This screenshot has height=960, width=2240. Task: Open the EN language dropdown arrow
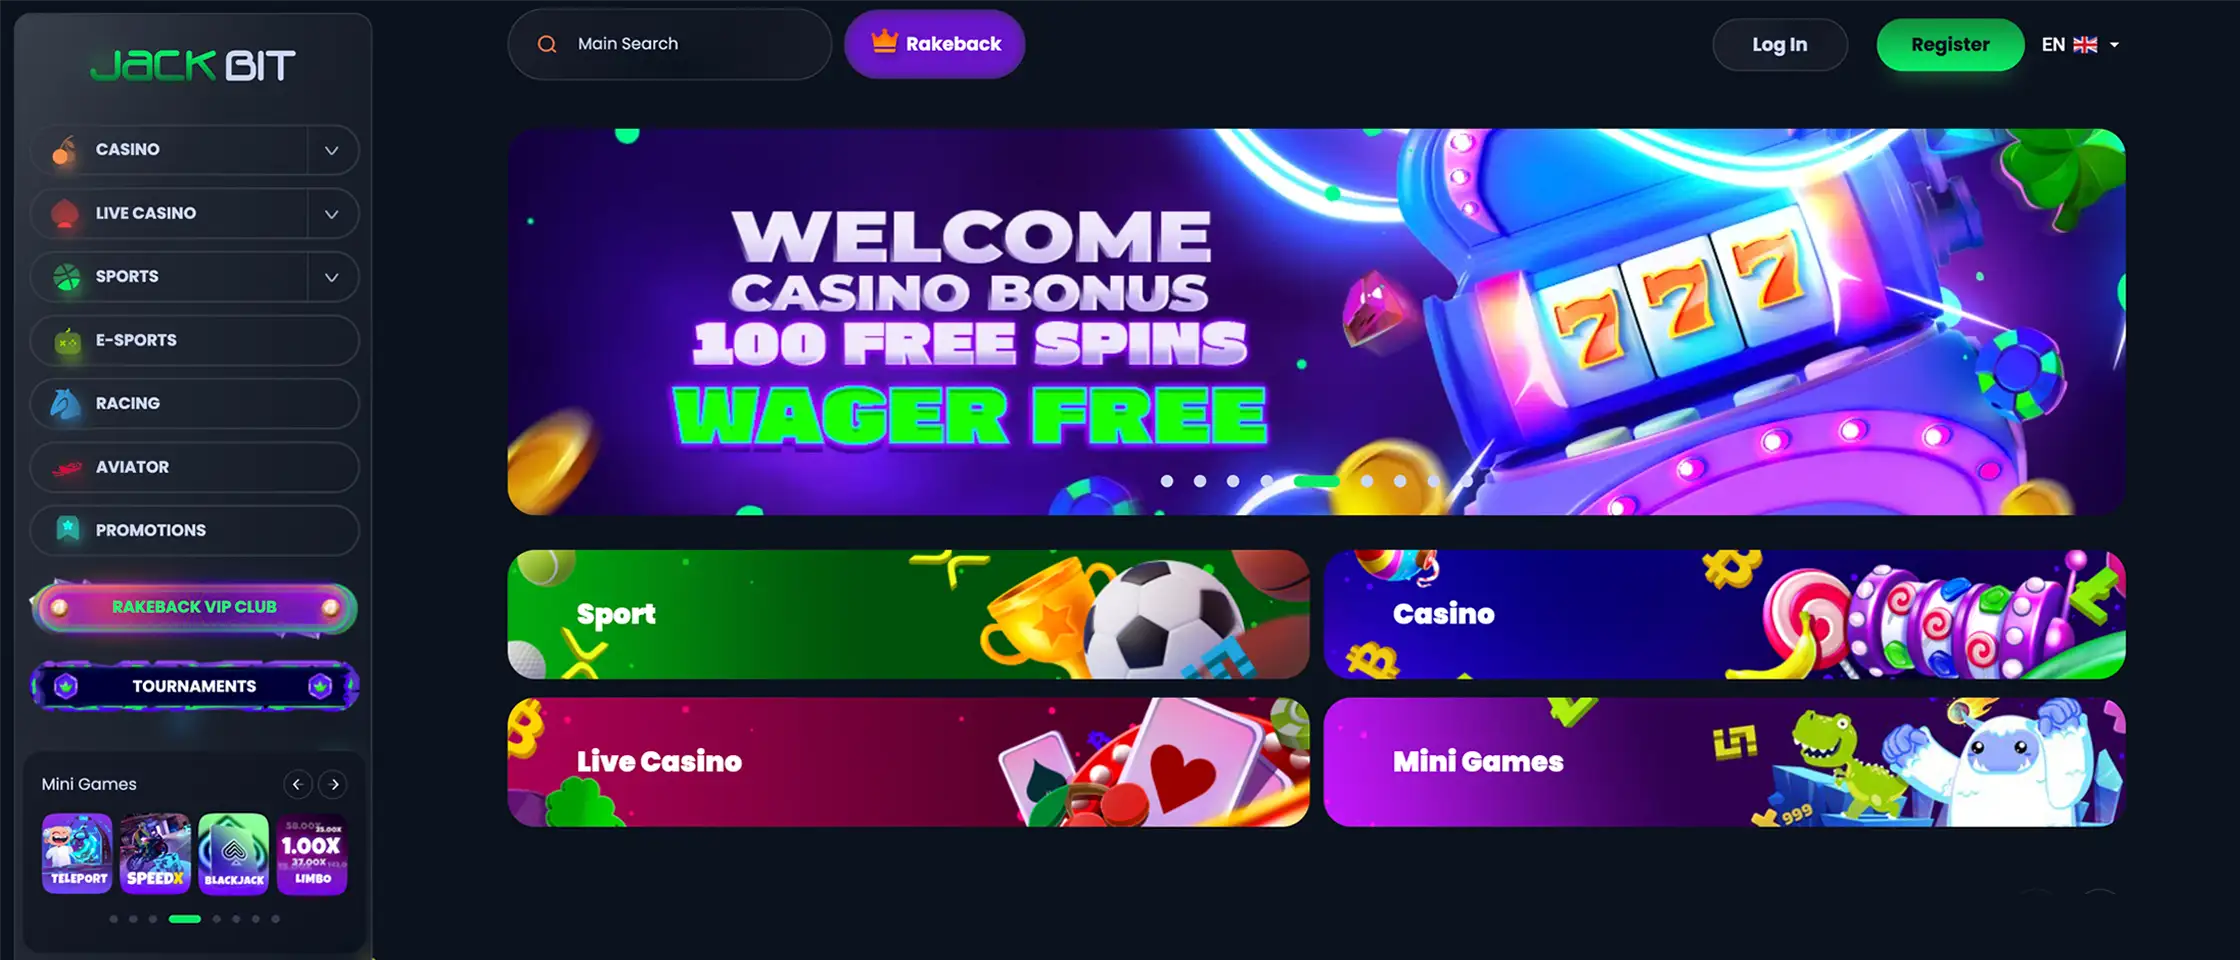click(x=2114, y=45)
